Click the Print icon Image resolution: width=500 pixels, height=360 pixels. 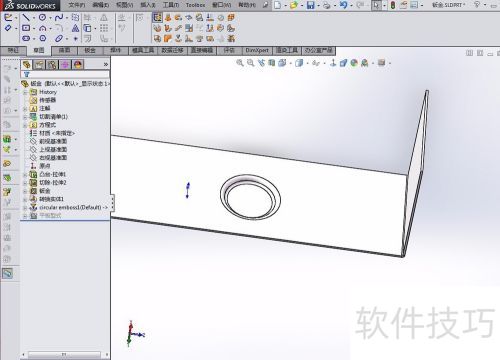click(327, 5)
